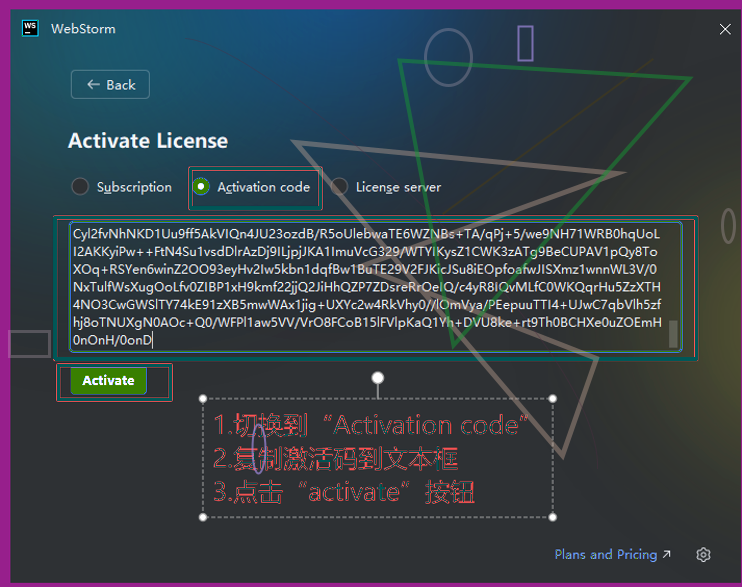Click inside the activation code text area
The width and height of the screenshot is (742, 587).
[375, 287]
